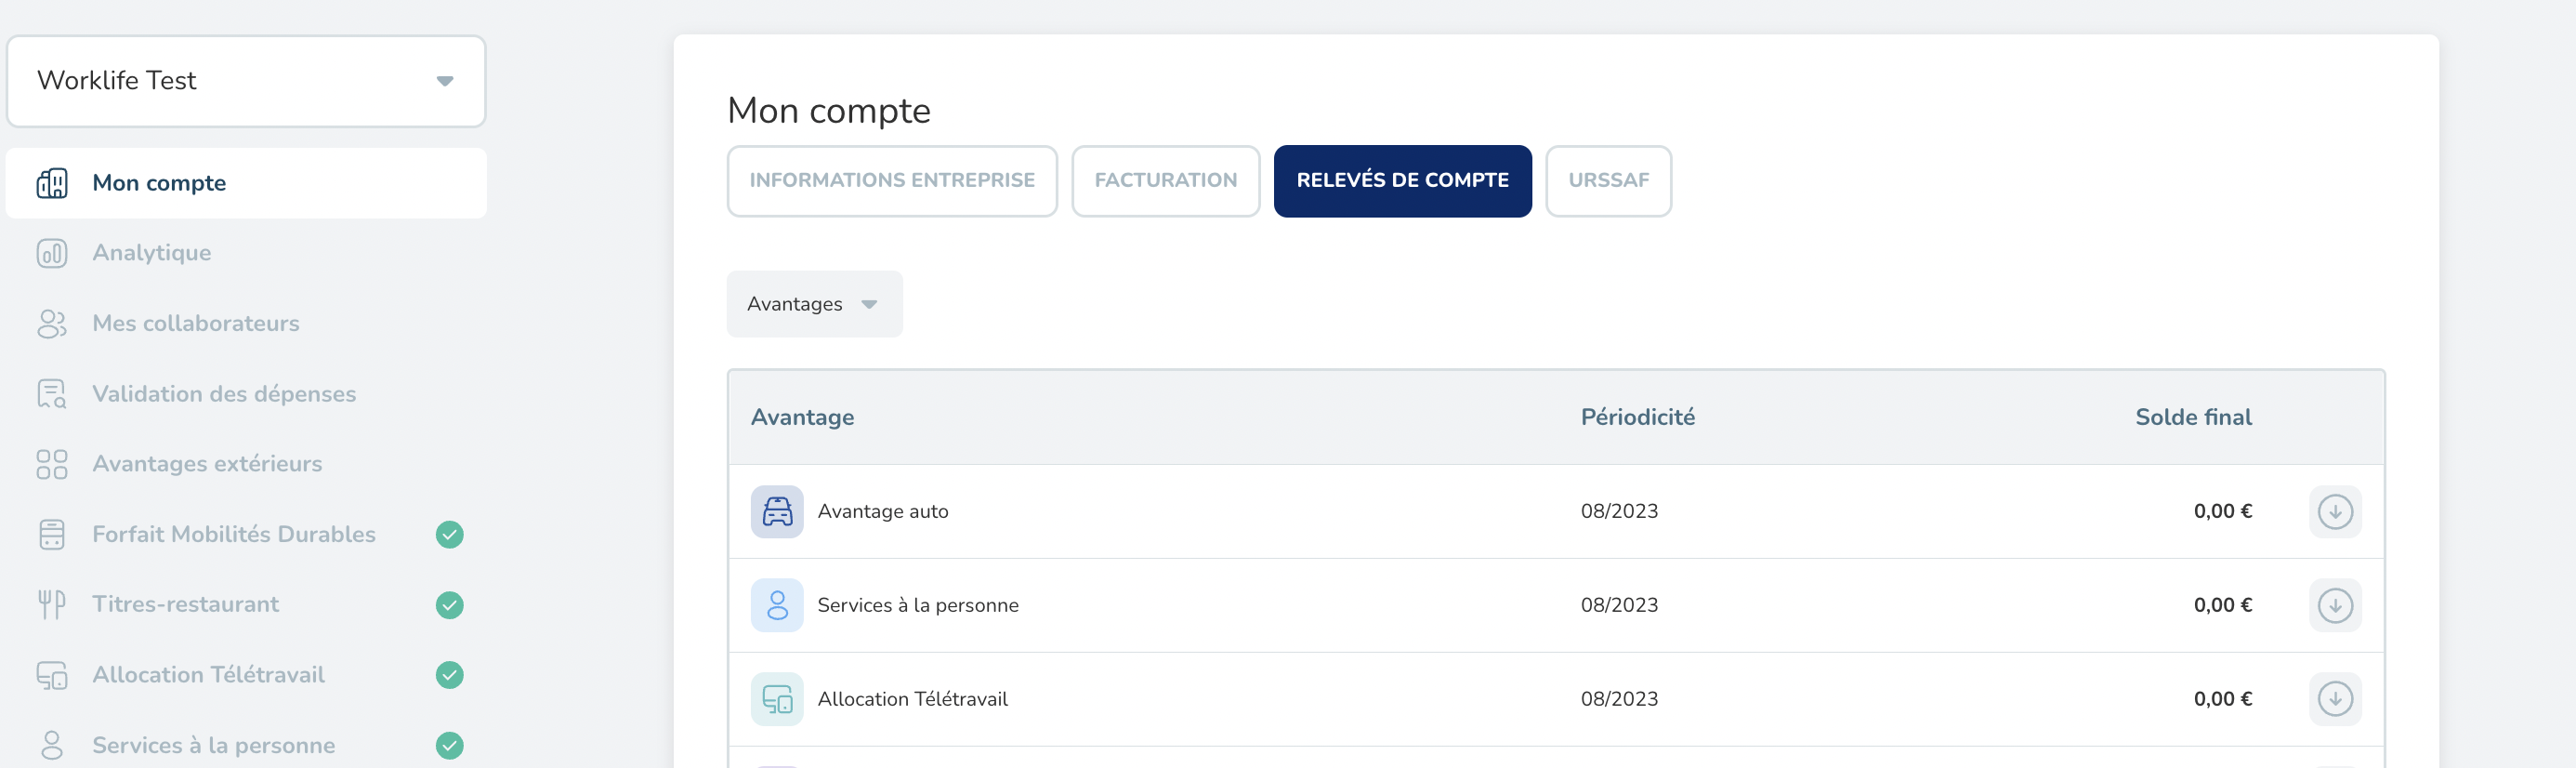Go to Mon compte in sidebar

tap(159, 183)
